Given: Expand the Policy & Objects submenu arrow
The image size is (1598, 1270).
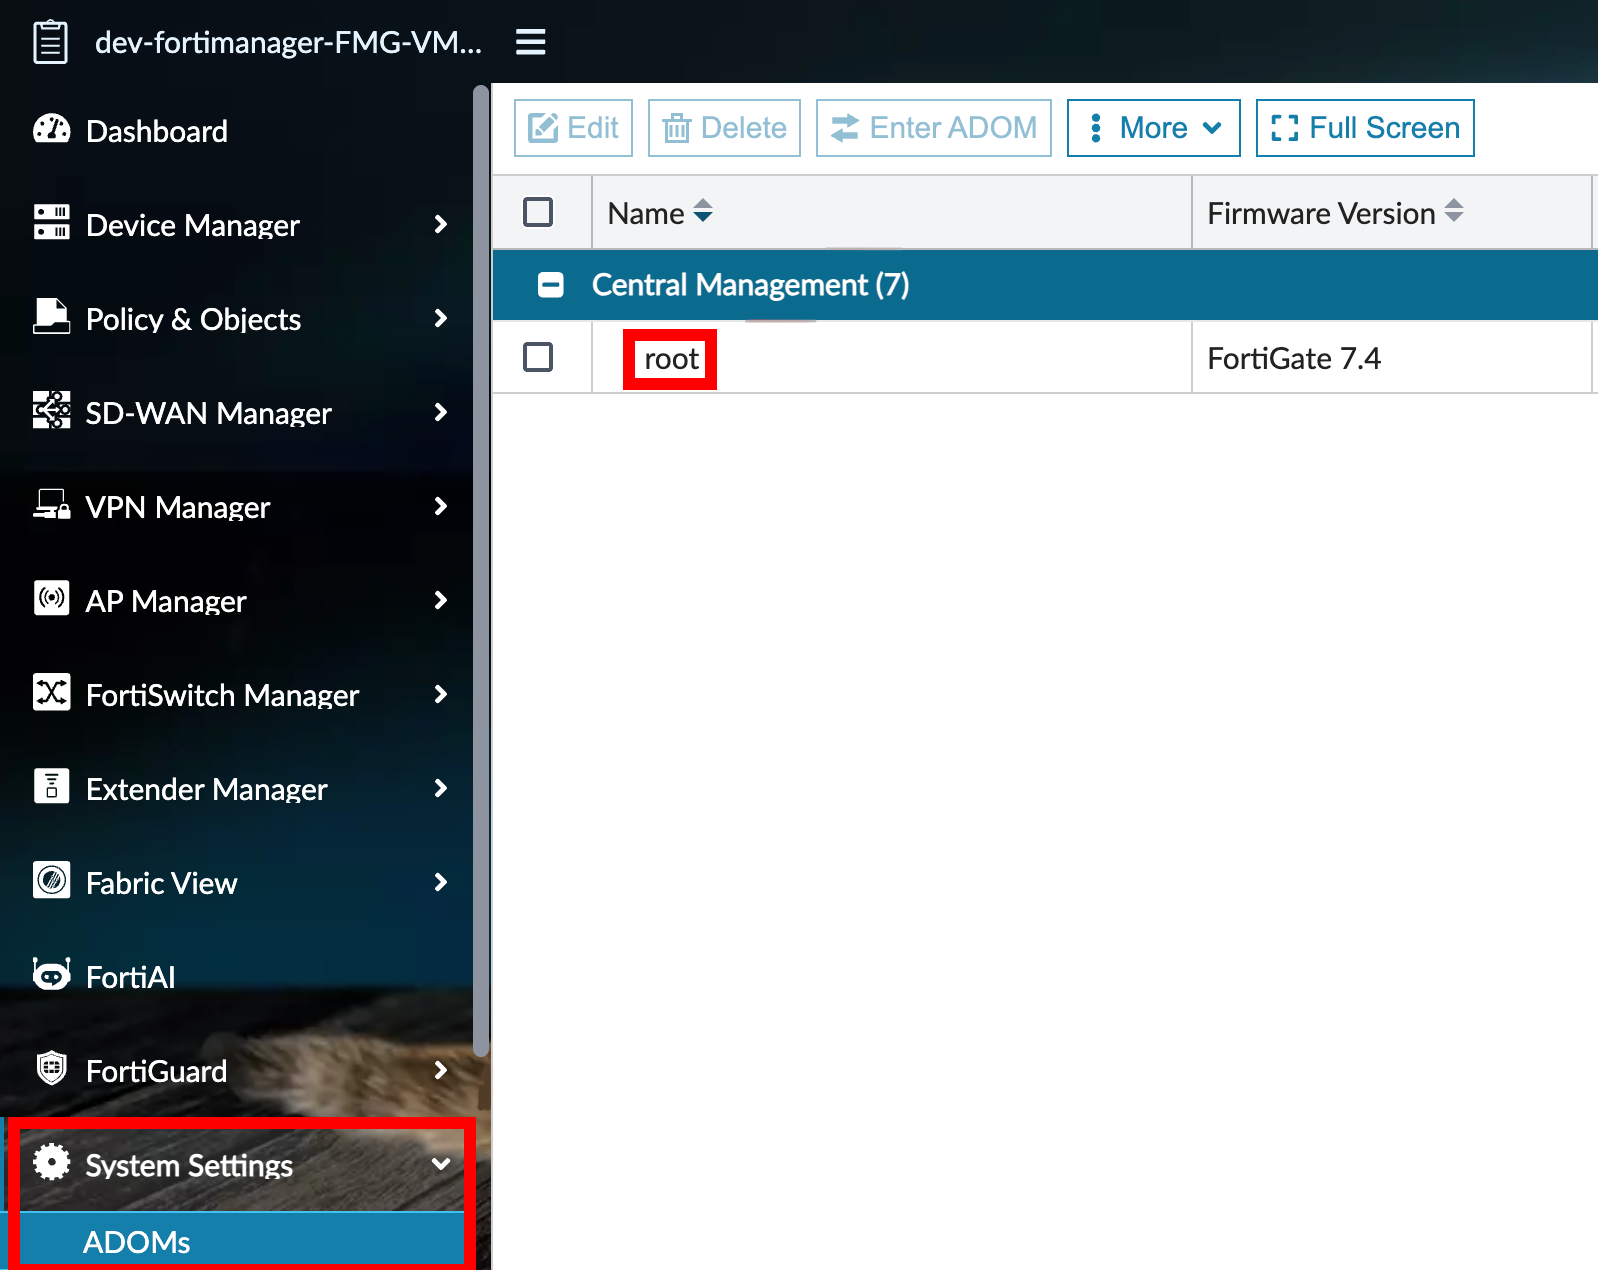Looking at the screenshot, I should (440, 318).
